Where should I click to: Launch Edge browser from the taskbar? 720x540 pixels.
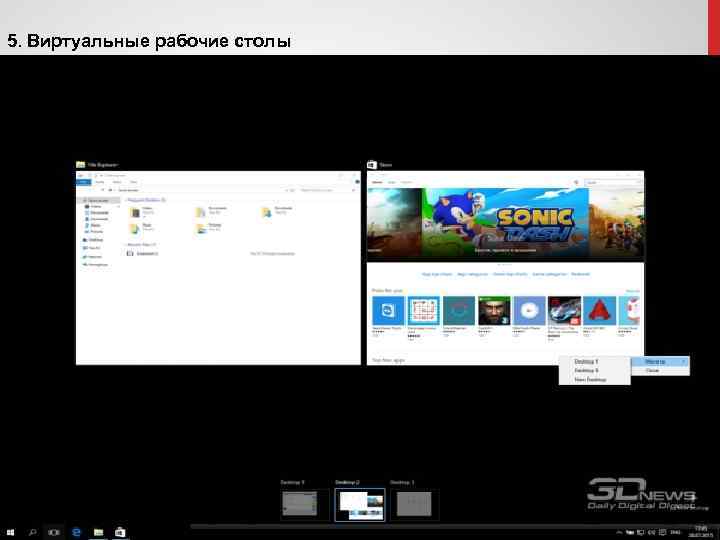point(76,532)
